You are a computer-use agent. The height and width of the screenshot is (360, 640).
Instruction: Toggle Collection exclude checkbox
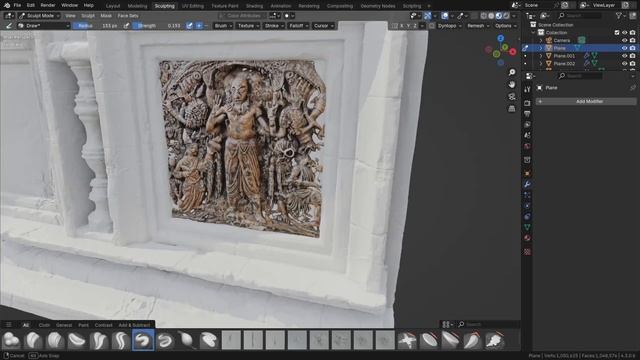(617, 33)
